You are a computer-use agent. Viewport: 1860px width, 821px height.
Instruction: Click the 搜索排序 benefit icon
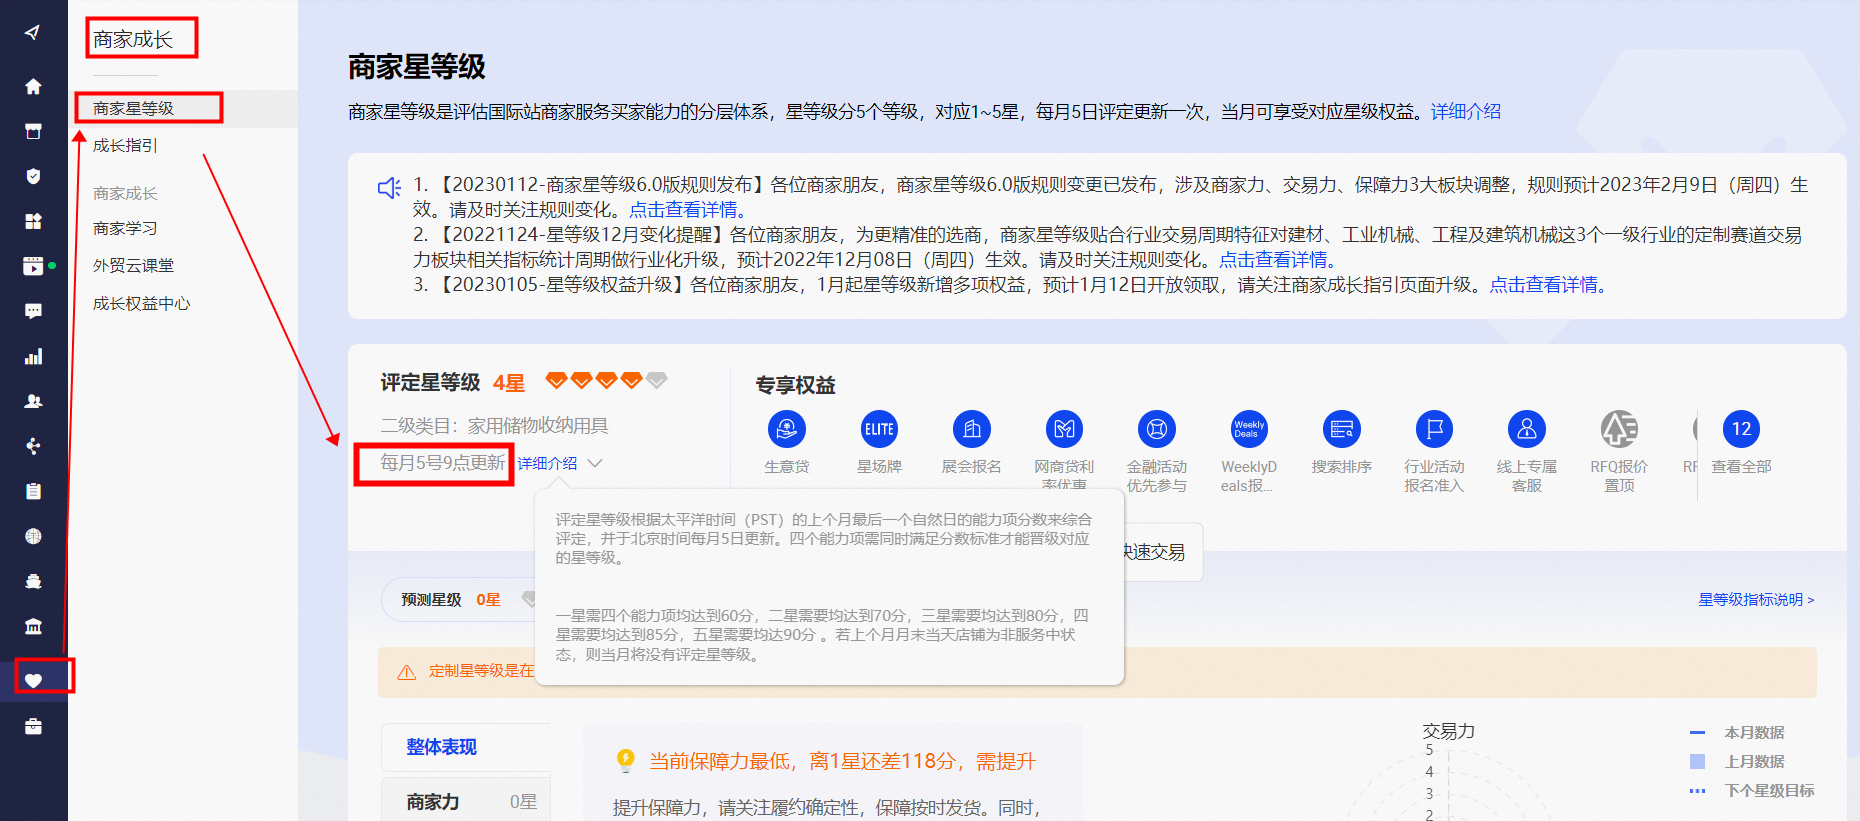(x=1341, y=430)
